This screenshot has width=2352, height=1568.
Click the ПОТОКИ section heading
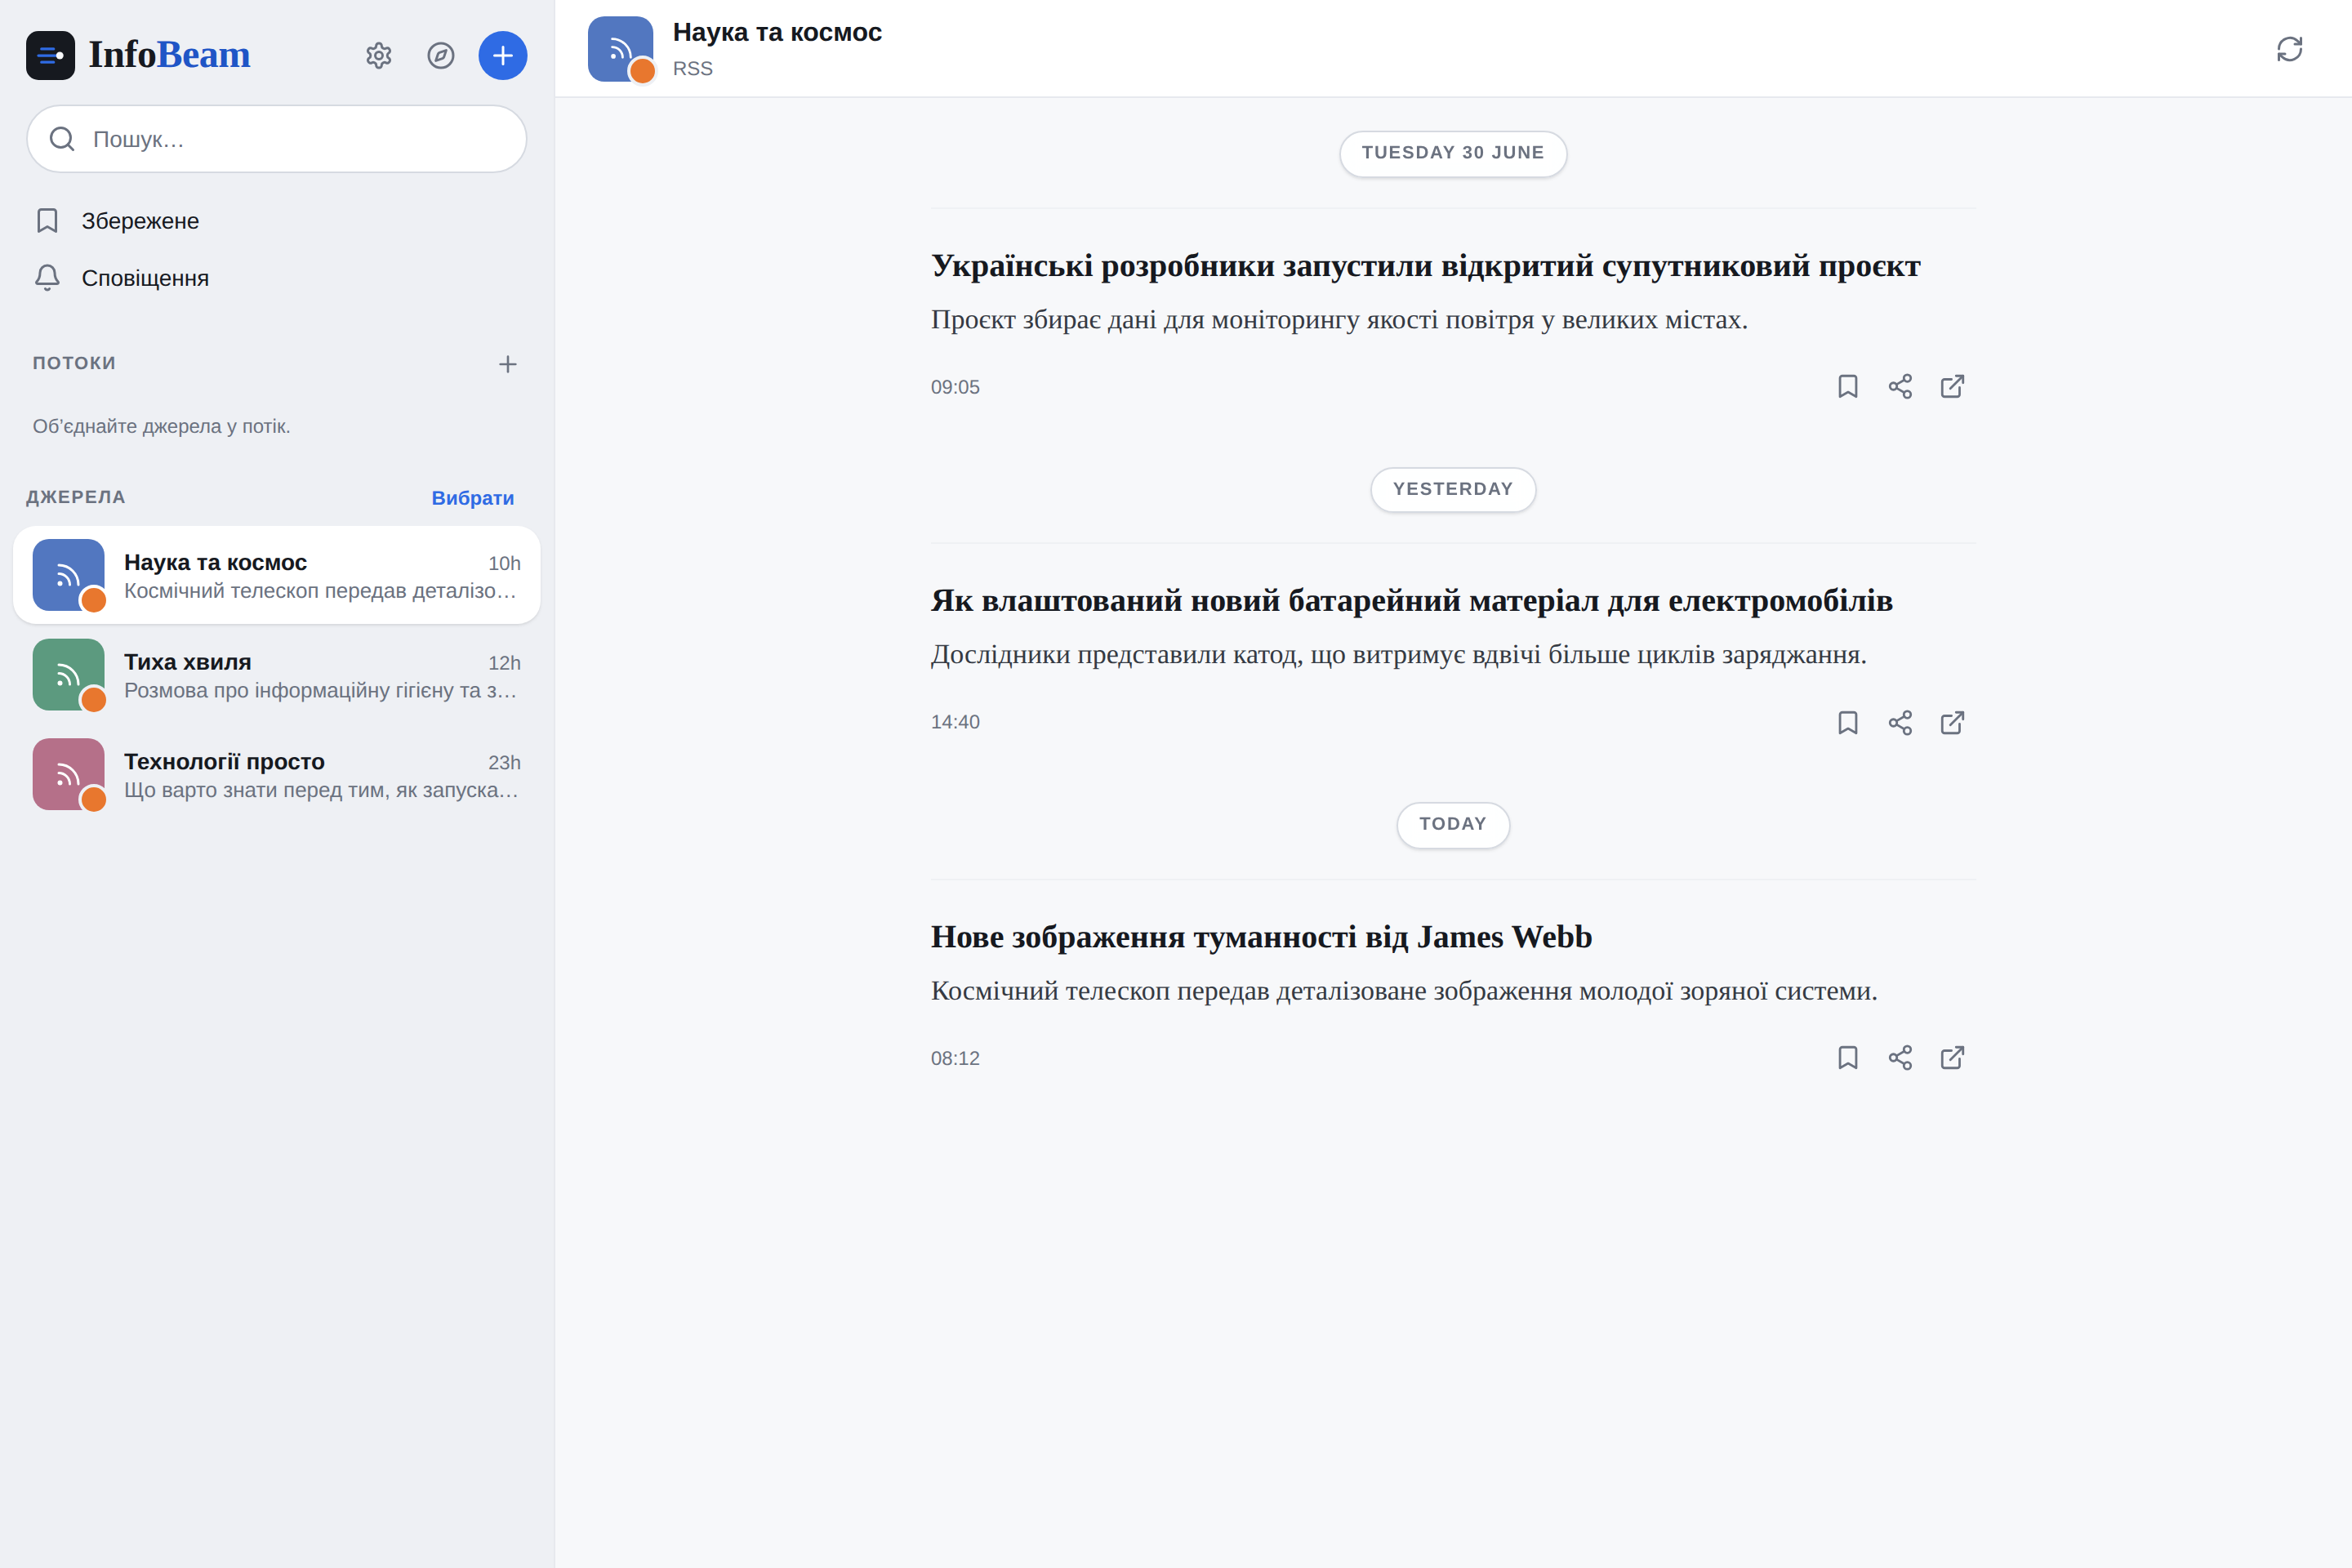pyautogui.click(x=75, y=363)
